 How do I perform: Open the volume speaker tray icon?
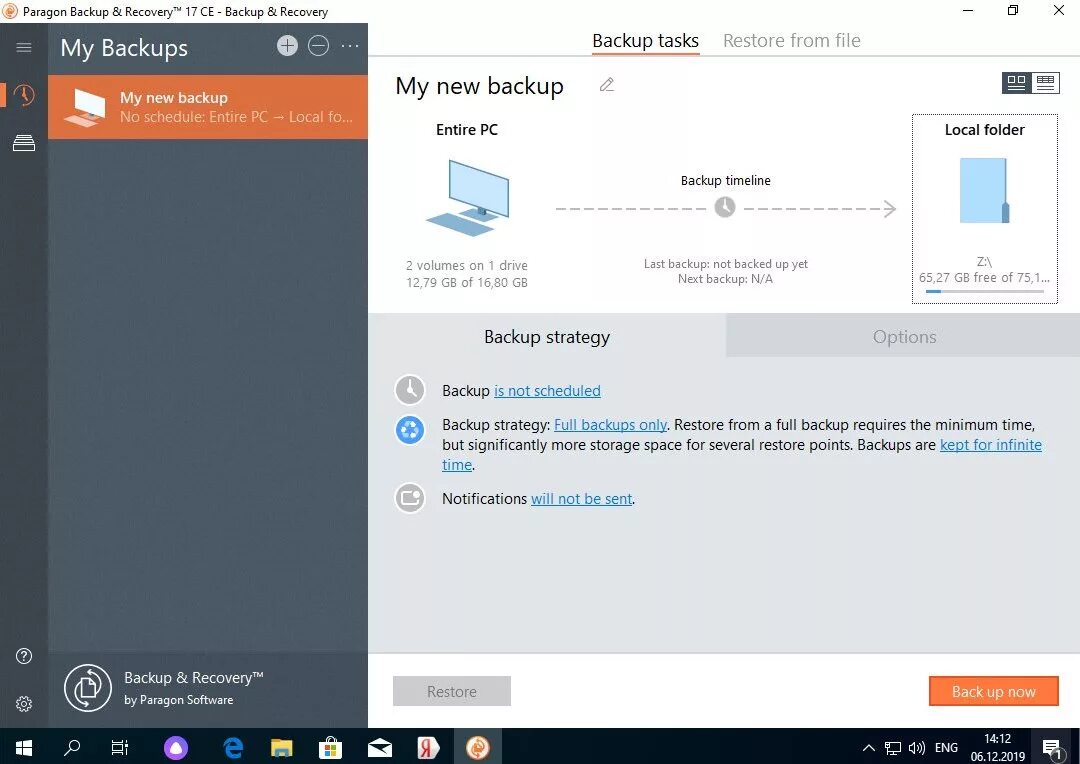(917, 747)
